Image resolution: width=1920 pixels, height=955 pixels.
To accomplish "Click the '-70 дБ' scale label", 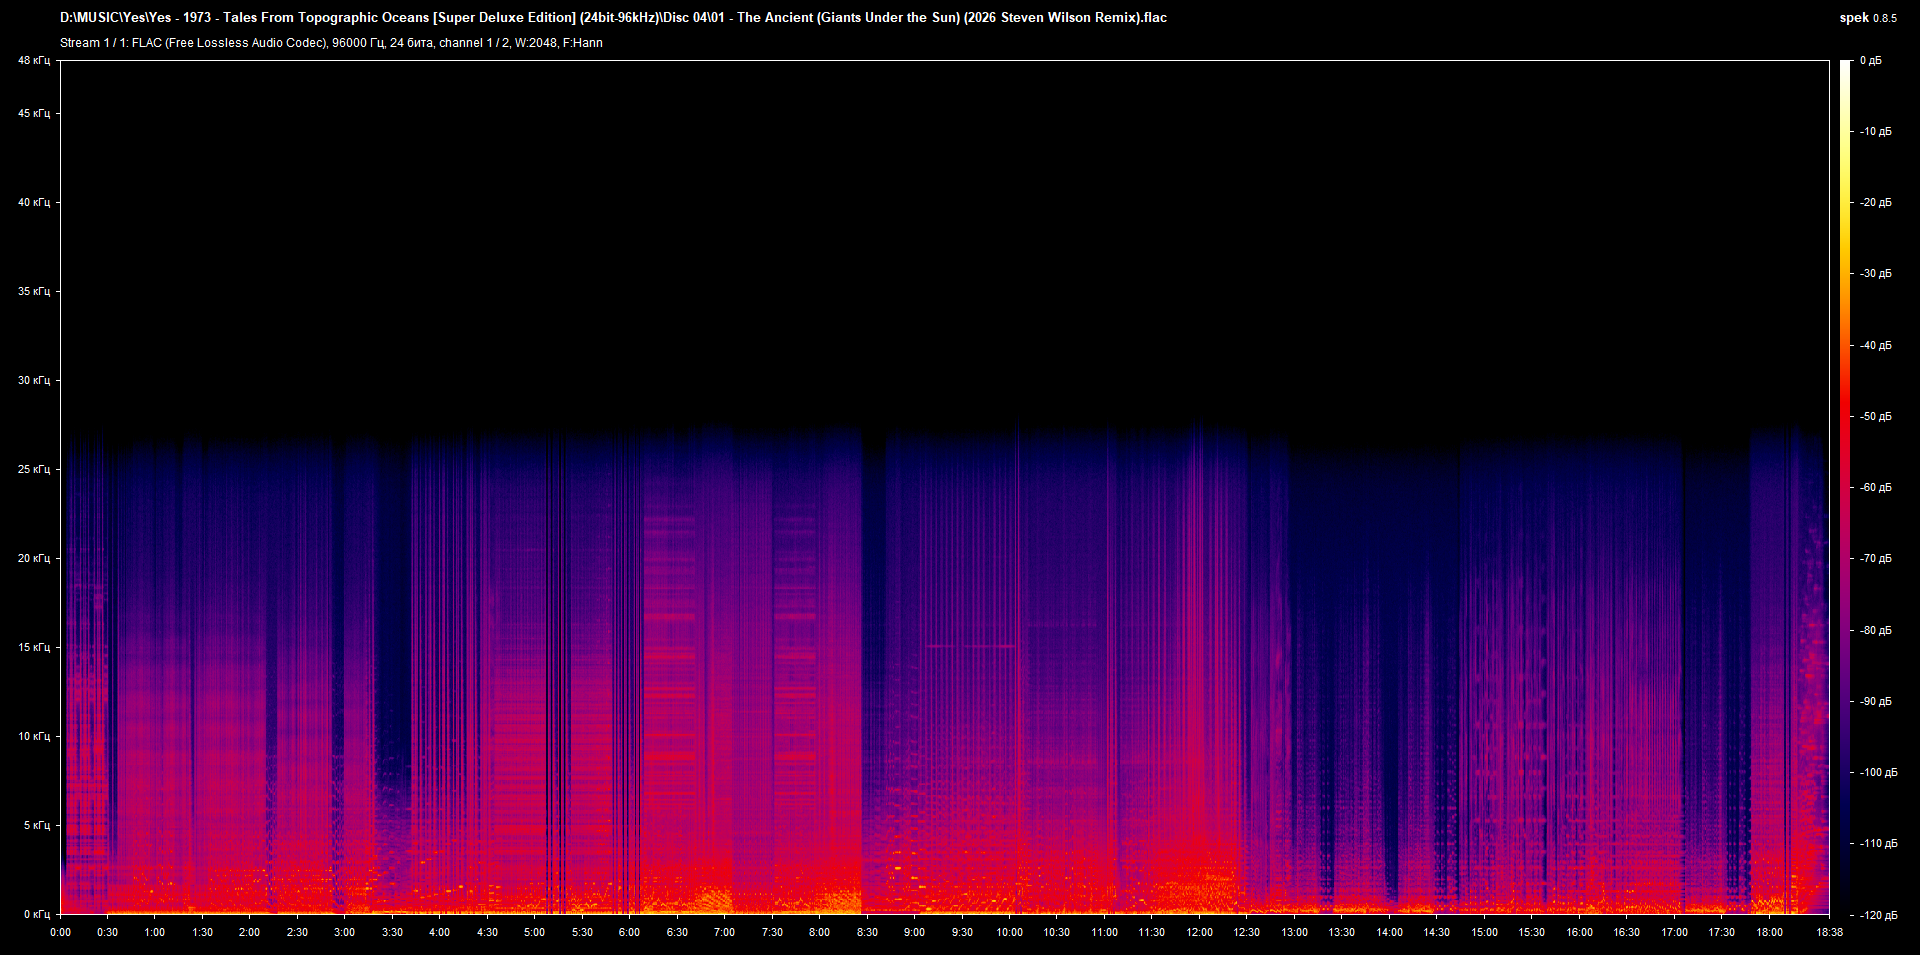I will coord(1876,559).
